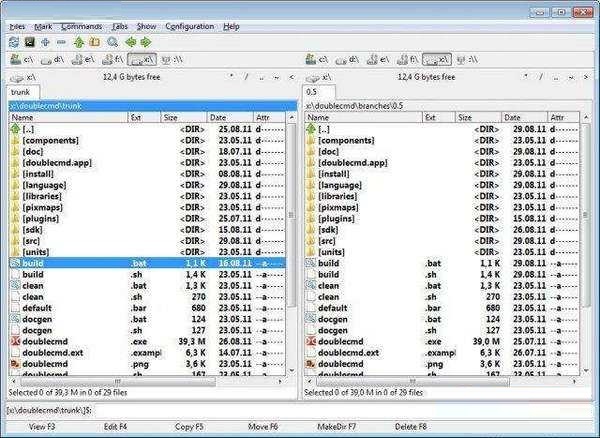600x438 pixels.
Task: Click the Move F6 button
Action: pyautogui.click(x=263, y=427)
